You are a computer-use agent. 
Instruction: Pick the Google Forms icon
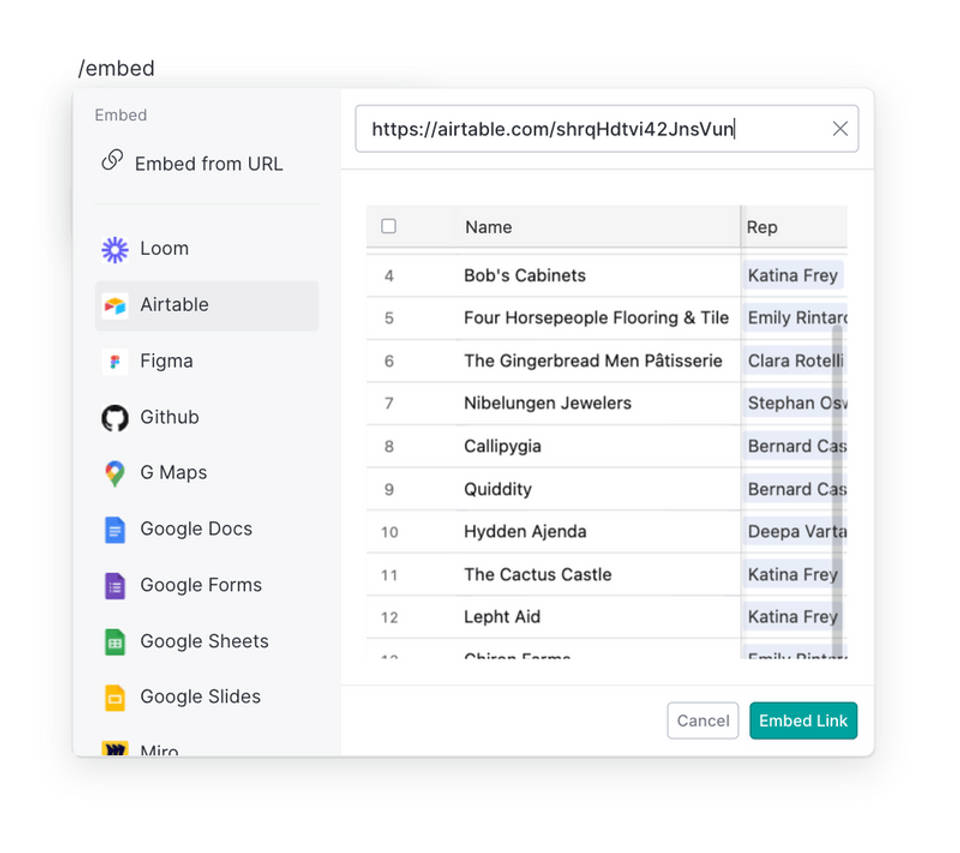click(115, 585)
